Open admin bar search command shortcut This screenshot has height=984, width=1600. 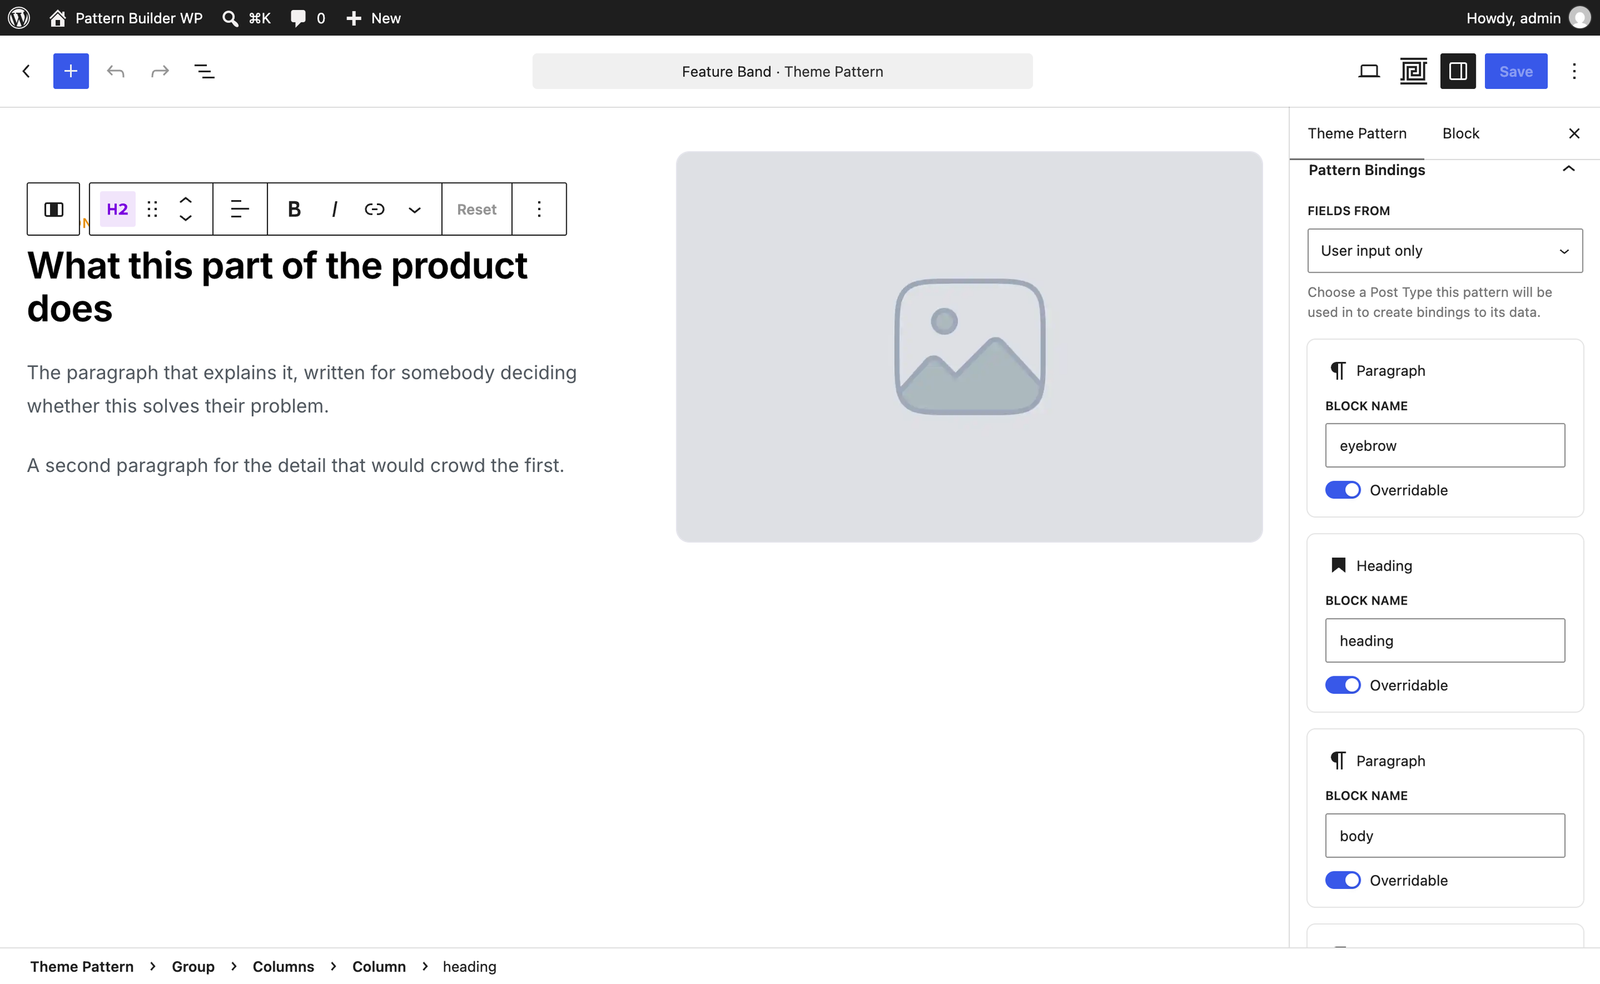pyautogui.click(x=247, y=18)
